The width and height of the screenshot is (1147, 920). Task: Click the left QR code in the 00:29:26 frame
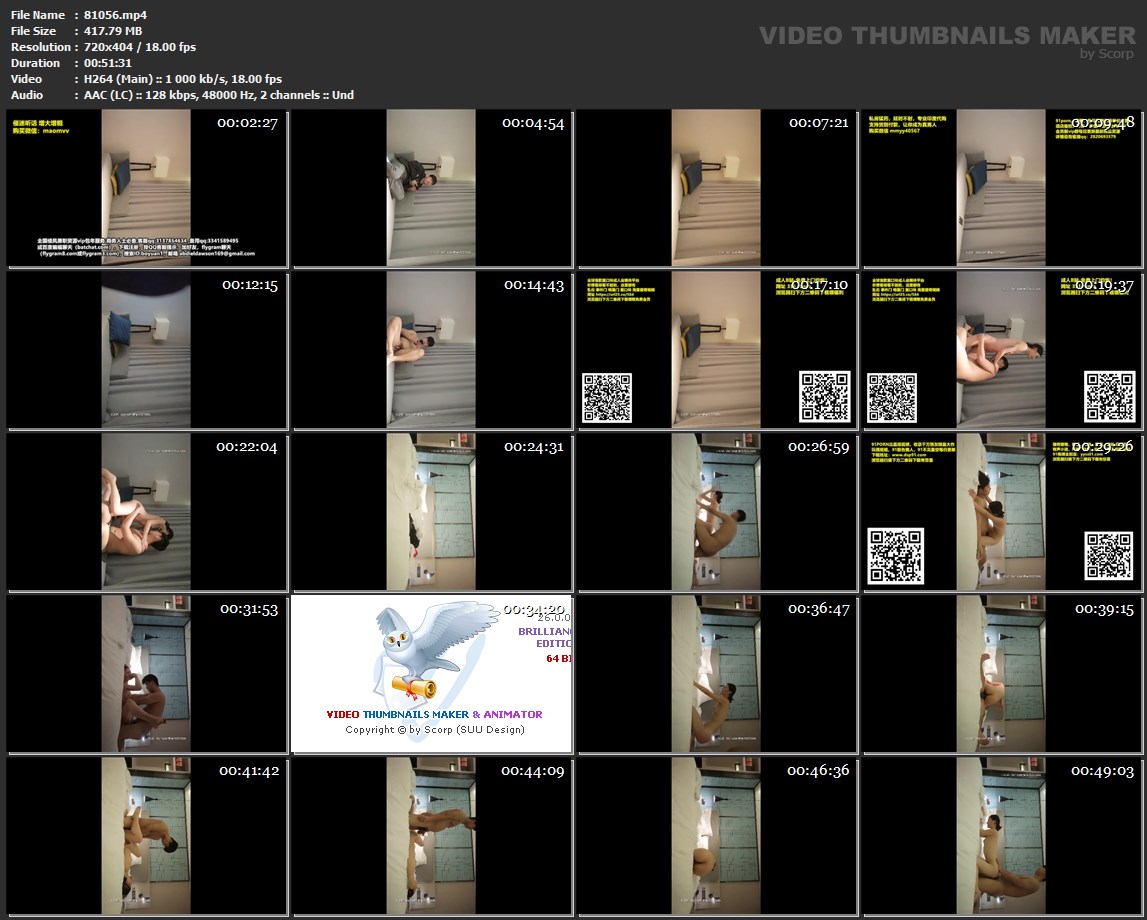[895, 556]
